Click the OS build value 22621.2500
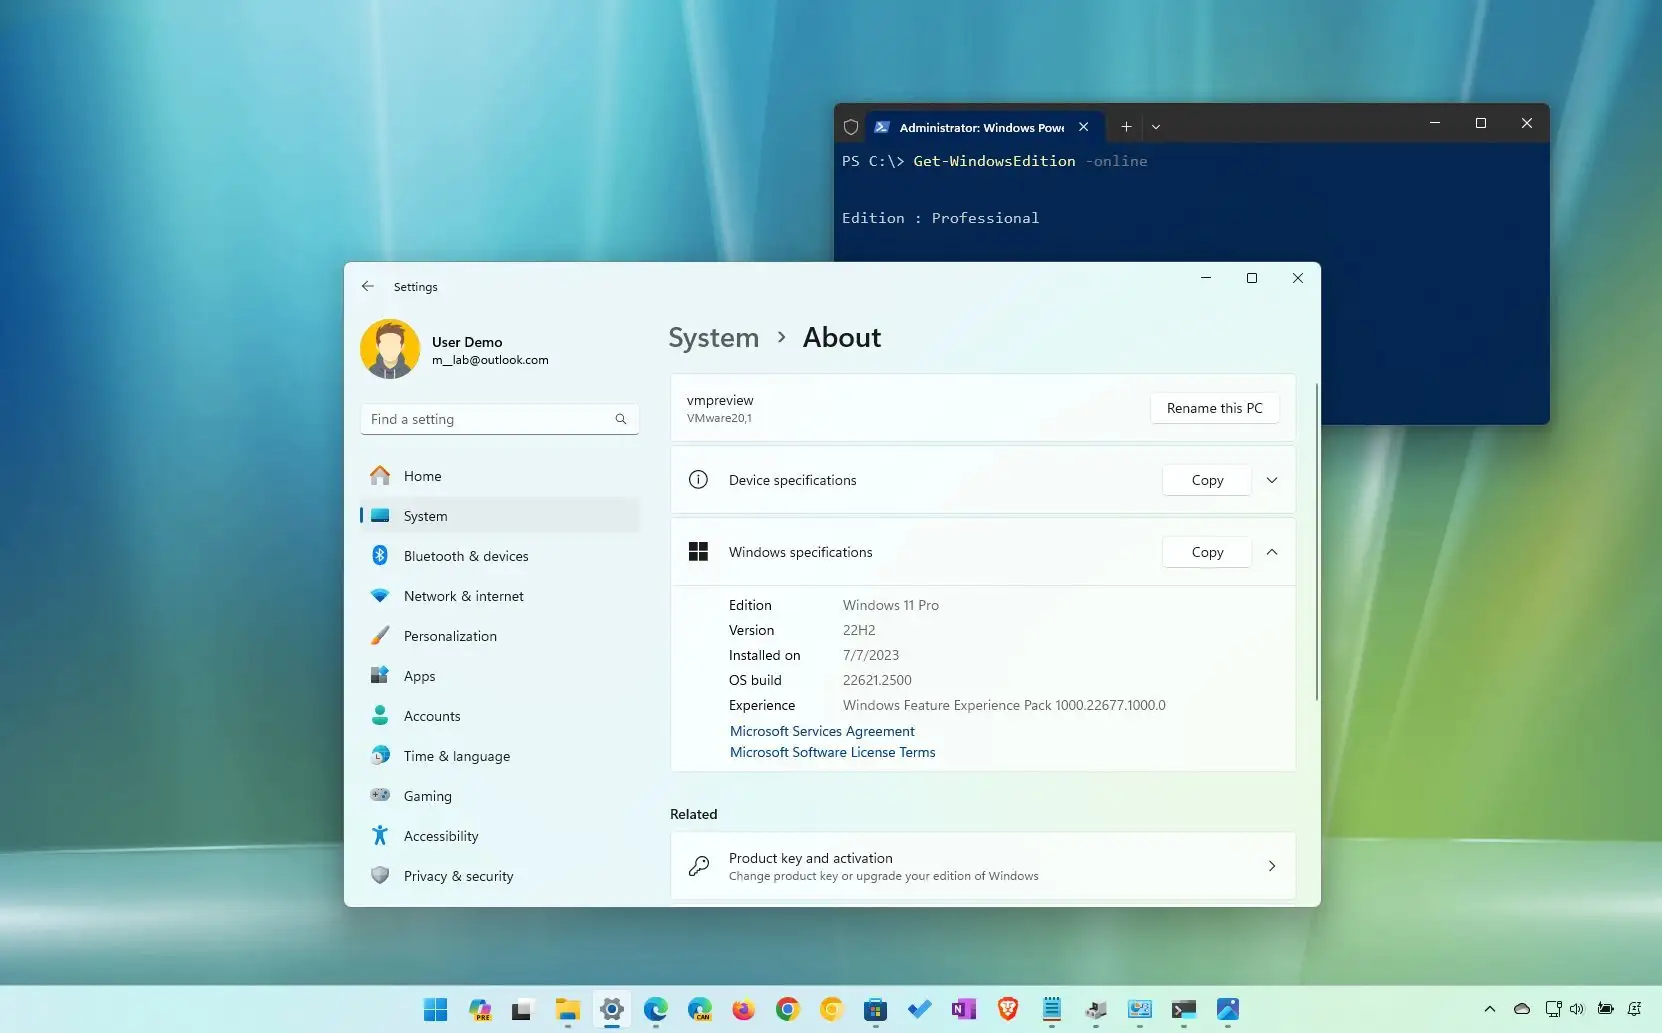 pos(877,680)
